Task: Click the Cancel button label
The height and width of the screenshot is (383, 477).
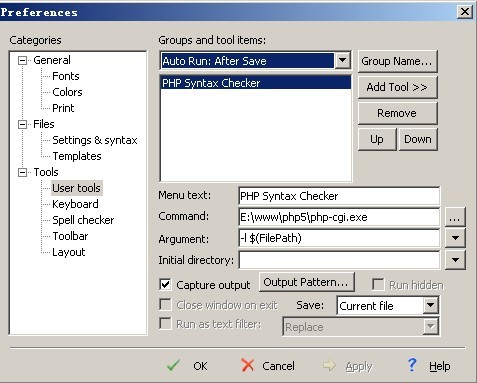Action: 278,366
